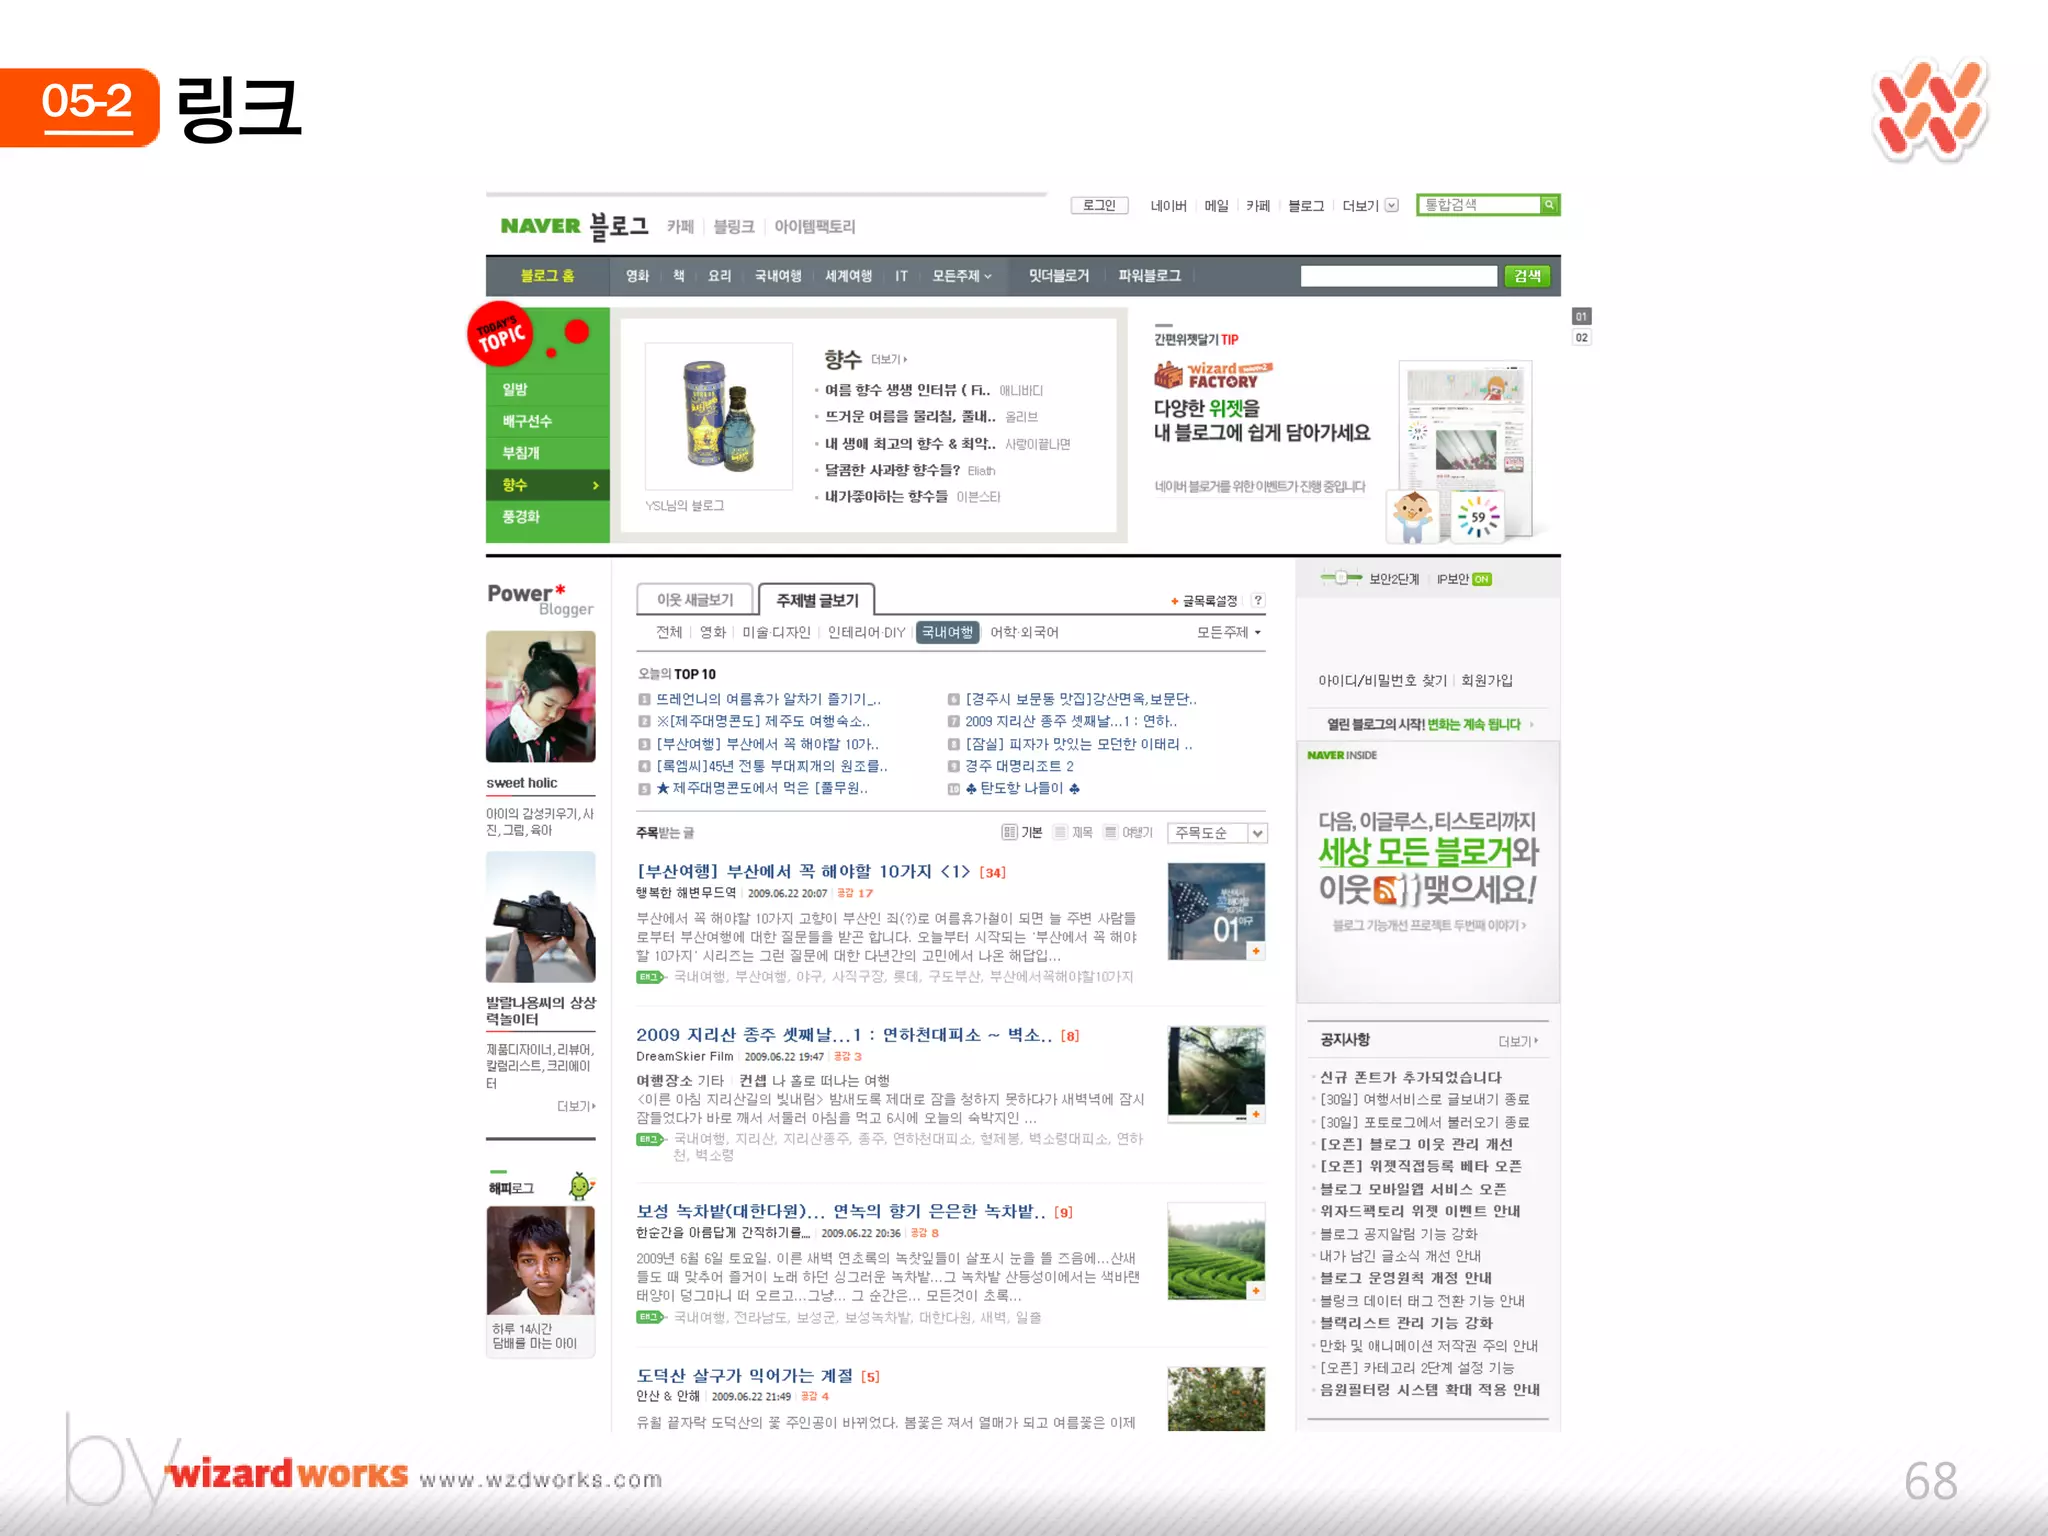2048x1536 pixels.
Task: Click the question mark help icon
Action: 1258,600
